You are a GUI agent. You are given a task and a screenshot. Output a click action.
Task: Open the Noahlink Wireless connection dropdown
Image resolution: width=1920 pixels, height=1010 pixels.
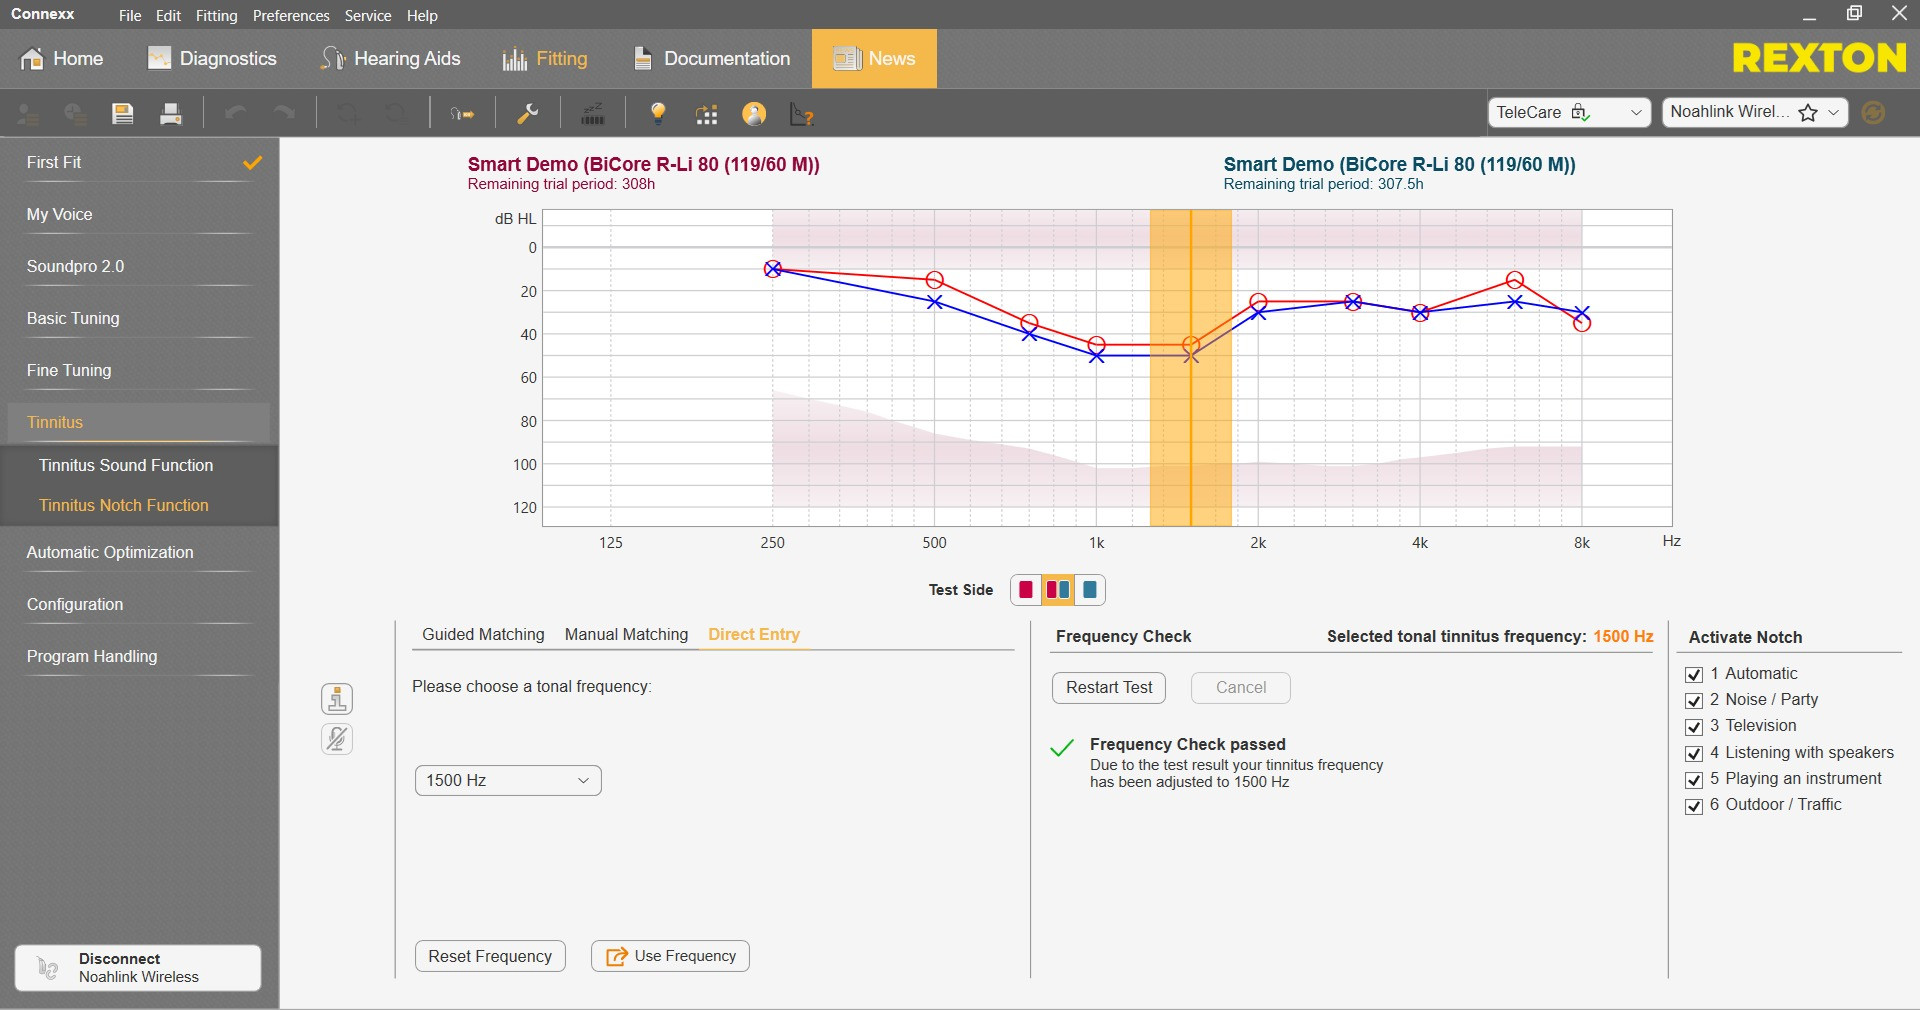click(1754, 112)
